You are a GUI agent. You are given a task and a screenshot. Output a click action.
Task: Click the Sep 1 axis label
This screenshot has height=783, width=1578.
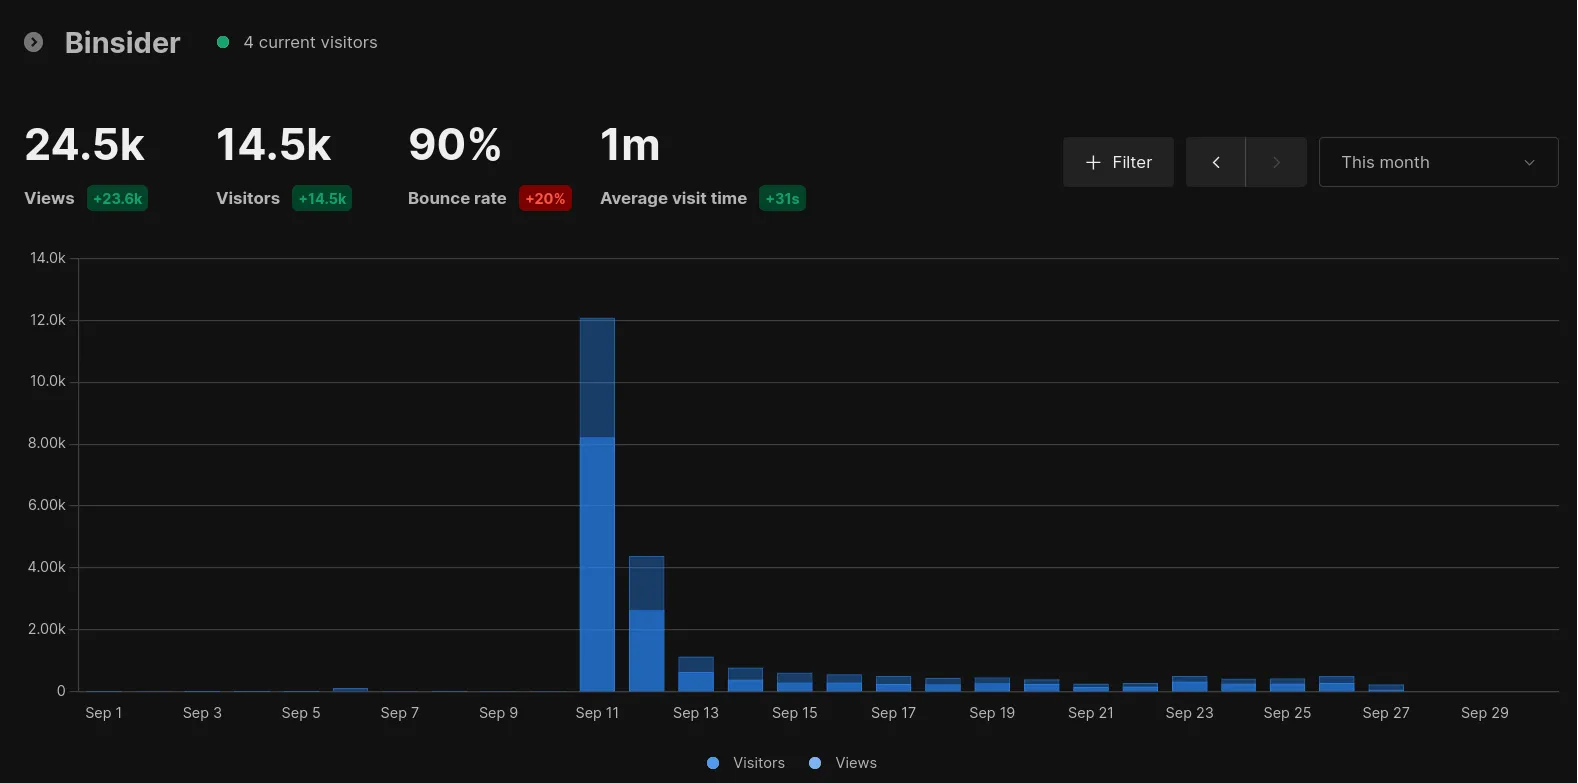[104, 713]
